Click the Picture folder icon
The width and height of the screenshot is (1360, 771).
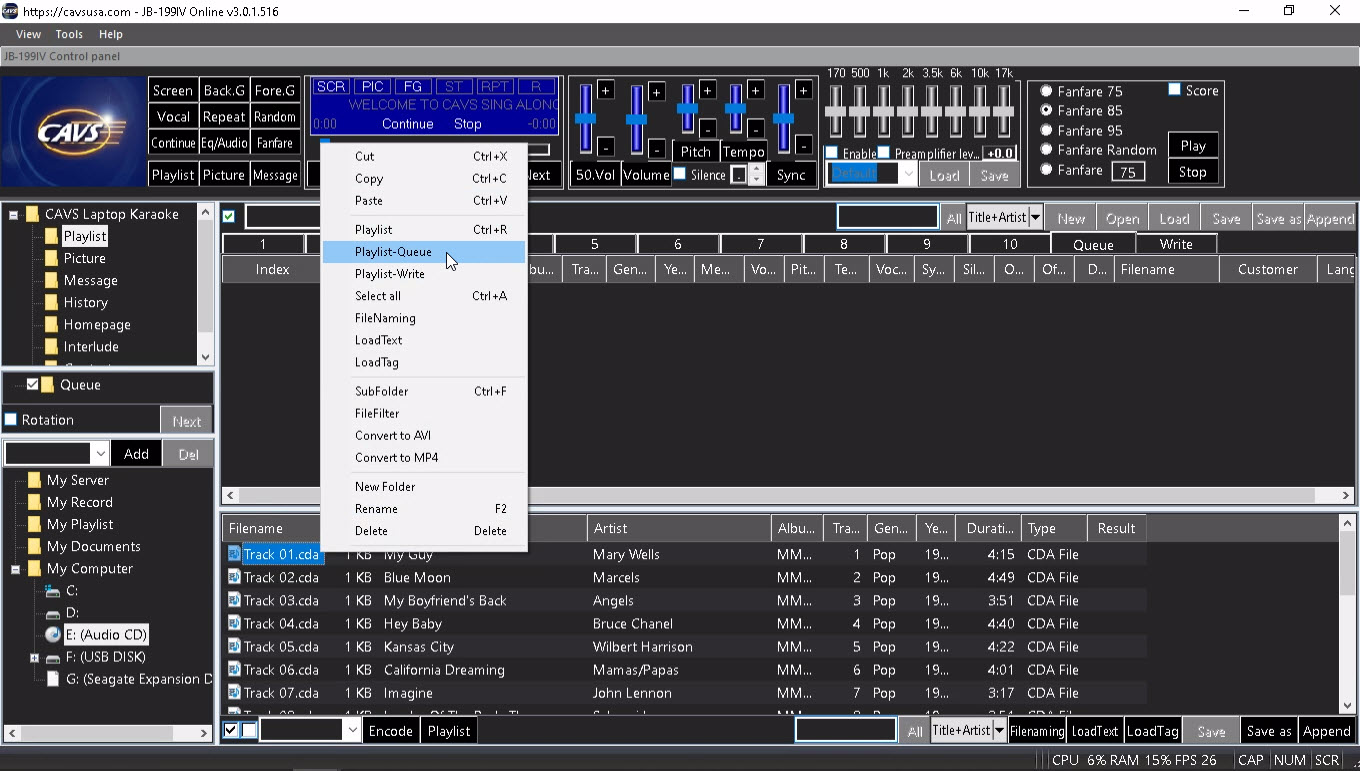[x=51, y=258]
